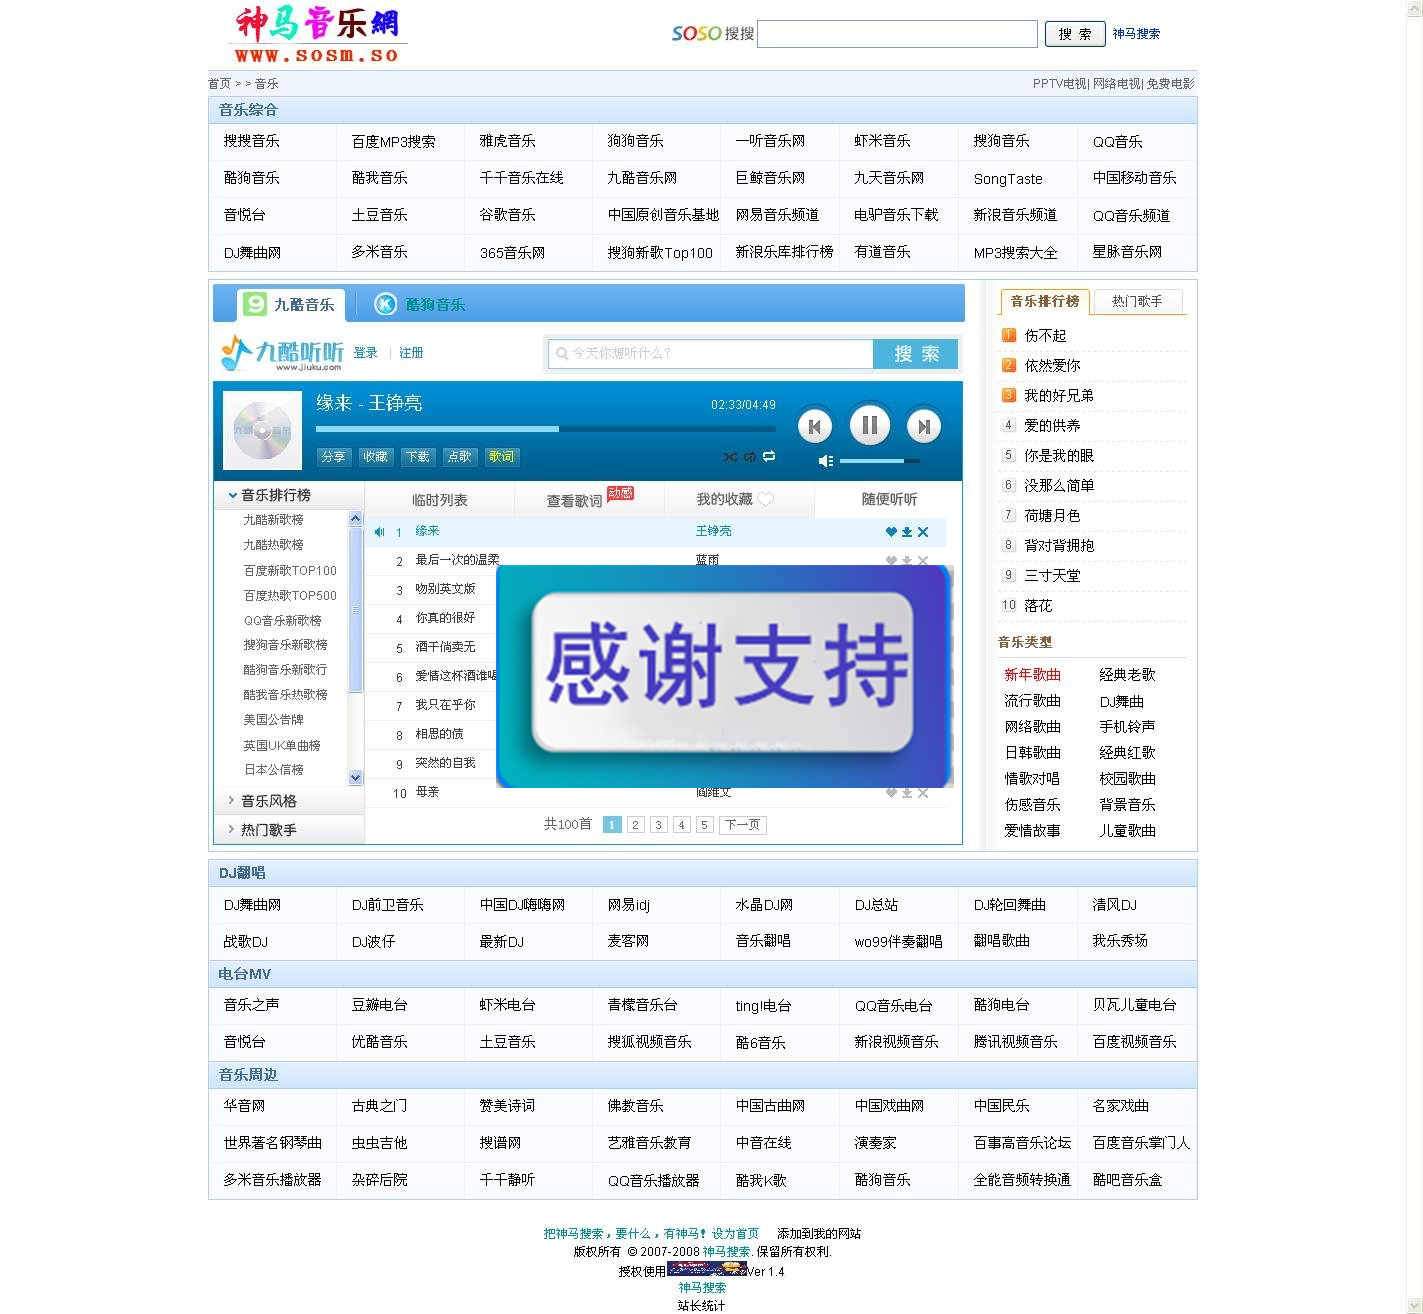Go to playlist page 5
1423x1314 pixels.
(704, 825)
